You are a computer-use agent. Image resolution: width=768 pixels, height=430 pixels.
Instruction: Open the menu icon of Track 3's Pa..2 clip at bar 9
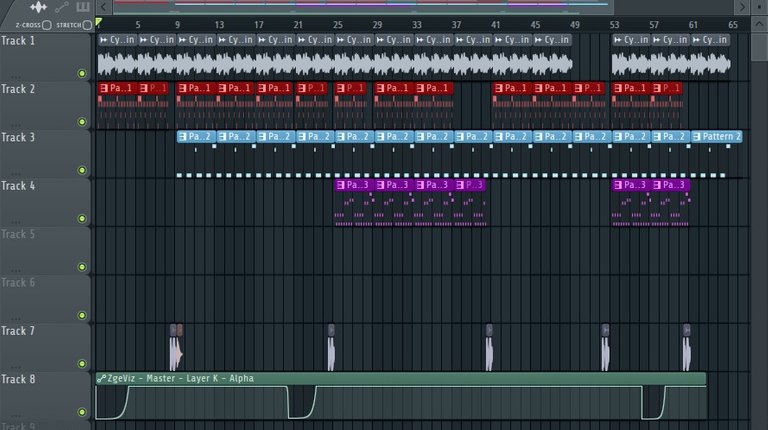tap(183, 137)
